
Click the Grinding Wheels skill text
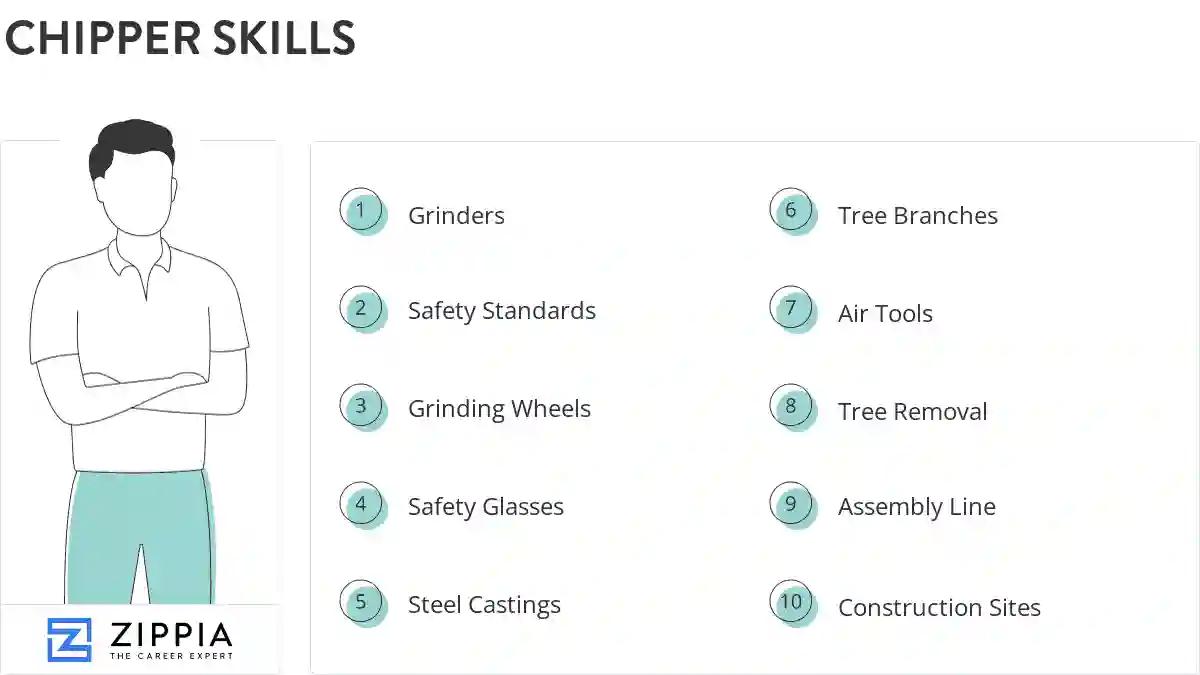pos(499,409)
